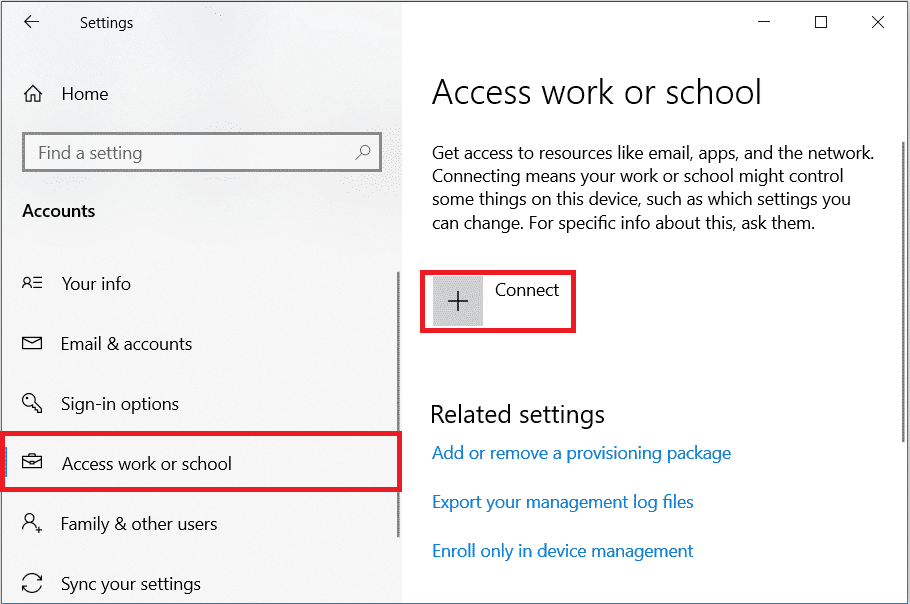Minimize the Settings window
The image size is (910, 604).
pyautogui.click(x=764, y=22)
